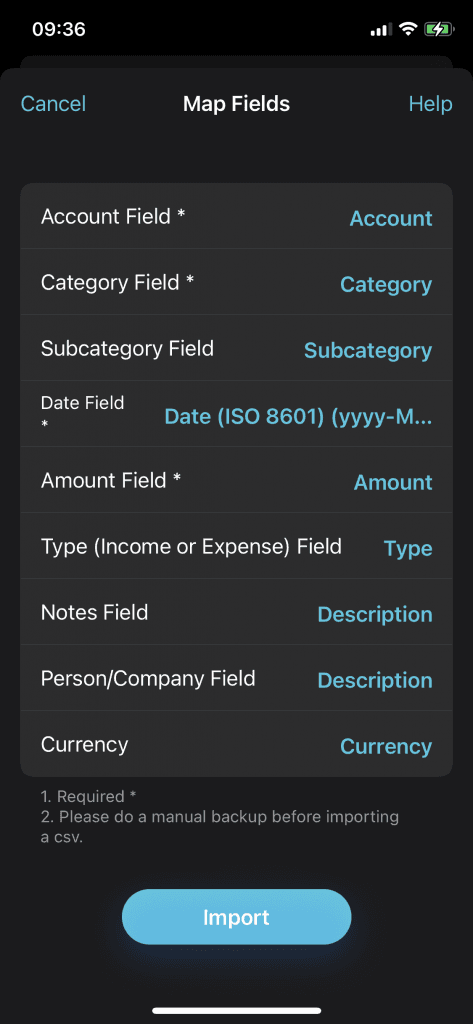Select the Type (Income or Expense) Field row
Image resolution: width=473 pixels, height=1024 pixels.
[x=236, y=546]
